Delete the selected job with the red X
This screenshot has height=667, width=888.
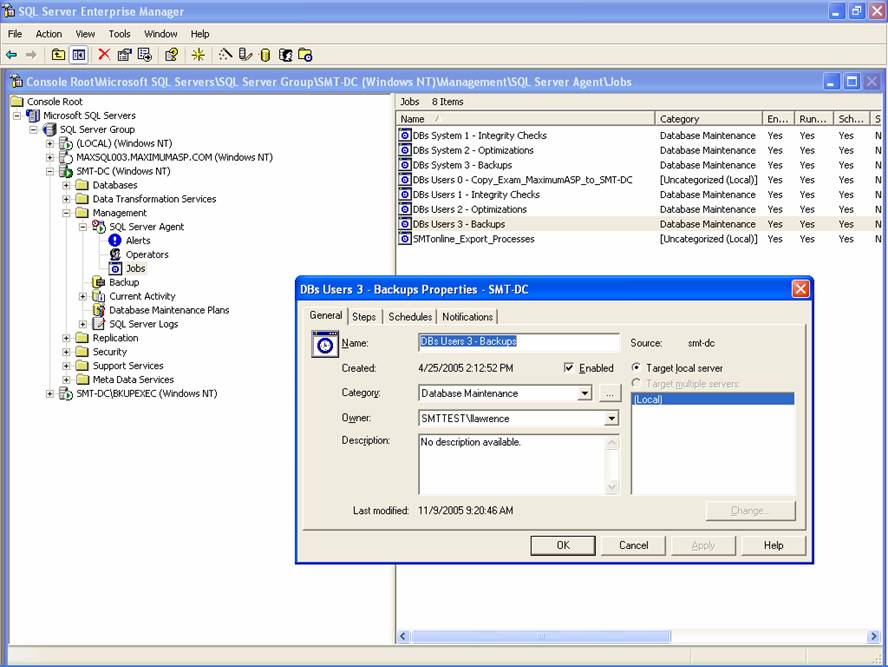tap(104, 54)
